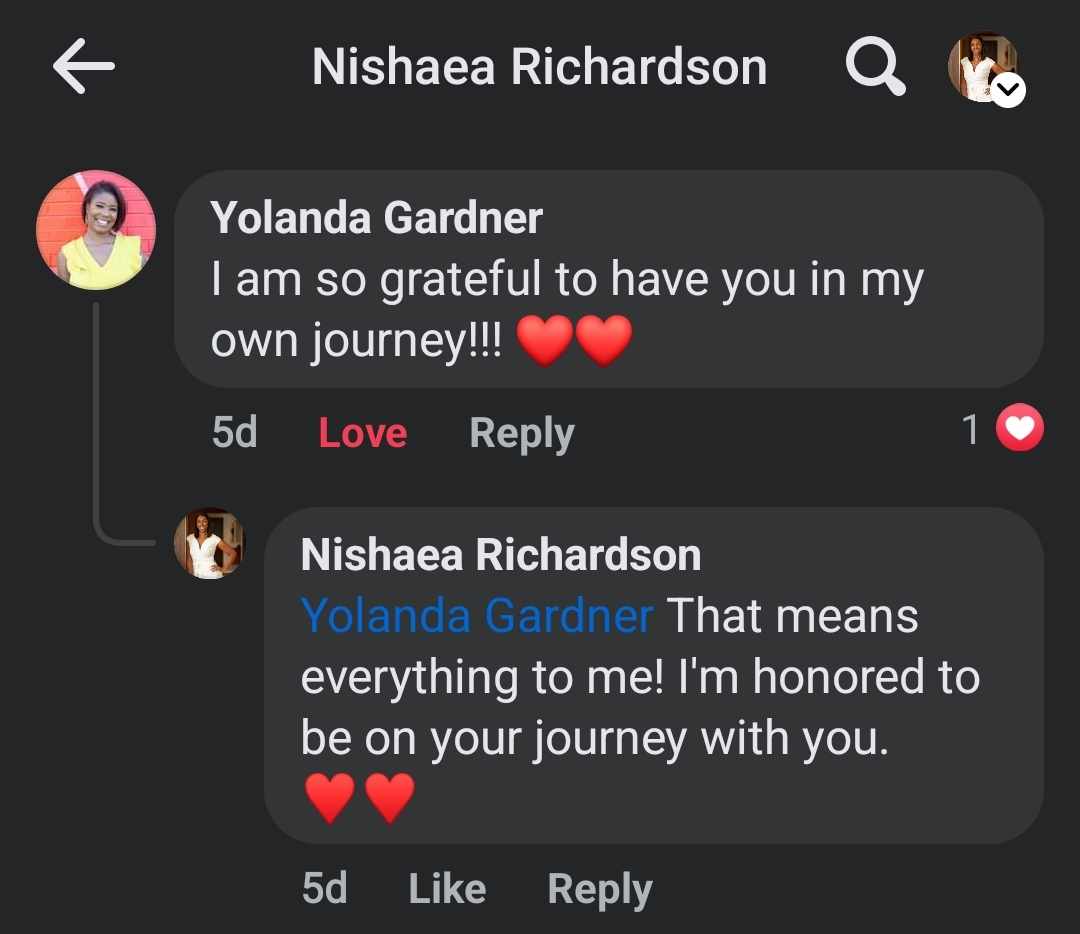This screenshot has width=1080, height=934.
Task: Open search with the magnifying glass icon
Action: 875,67
